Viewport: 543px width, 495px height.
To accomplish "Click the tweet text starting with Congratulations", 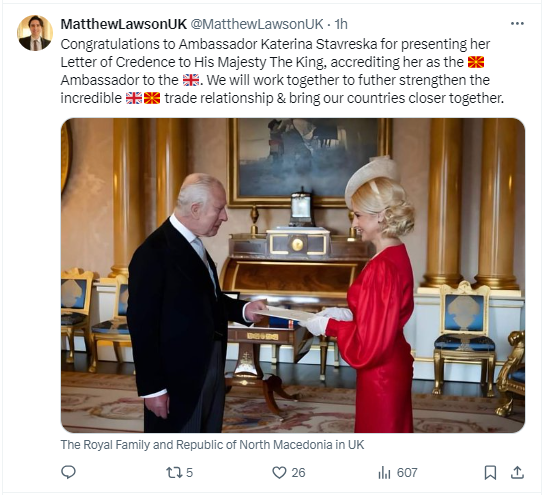I will 282,71.
